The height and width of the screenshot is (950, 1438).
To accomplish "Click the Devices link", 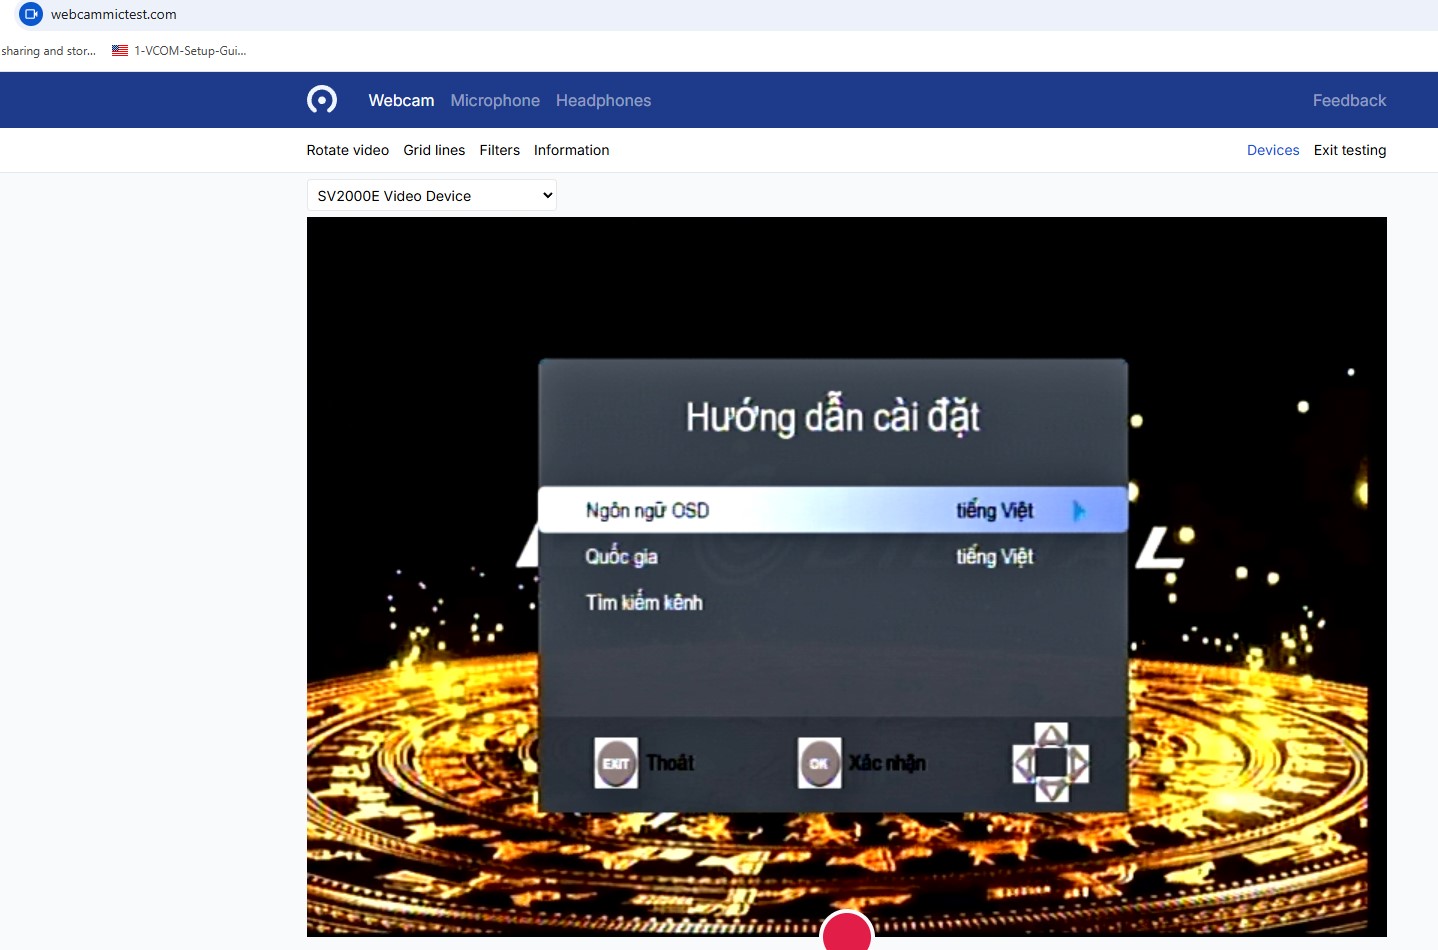I will (x=1272, y=150).
